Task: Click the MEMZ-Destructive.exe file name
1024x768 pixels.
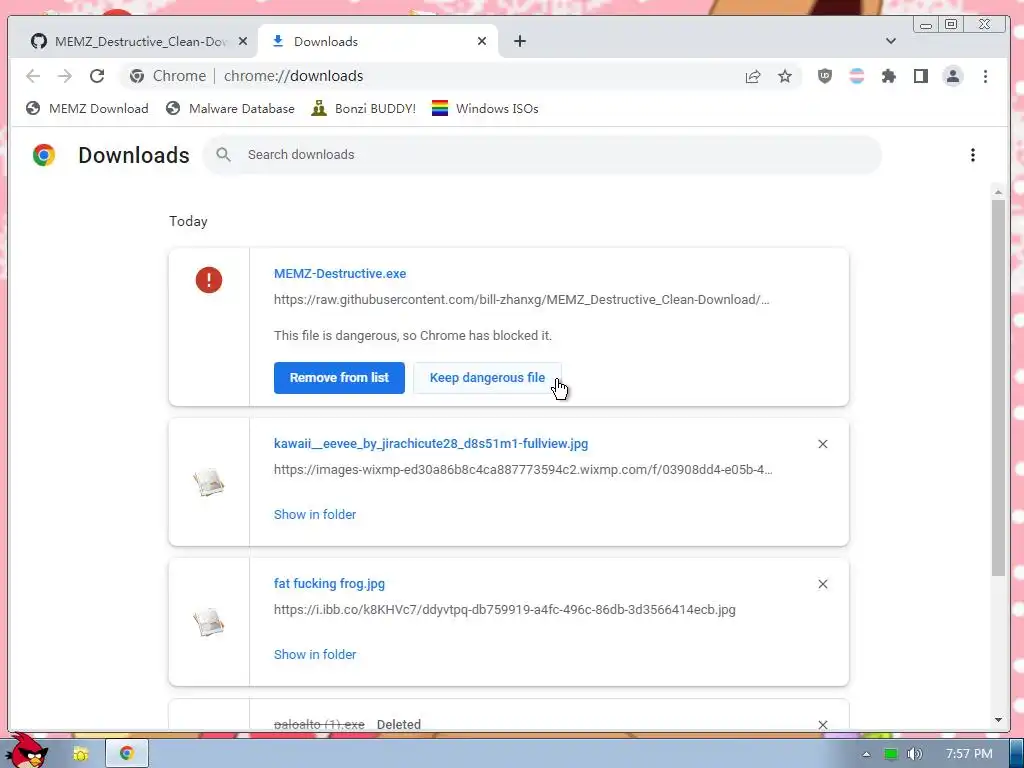Action: [x=340, y=274]
